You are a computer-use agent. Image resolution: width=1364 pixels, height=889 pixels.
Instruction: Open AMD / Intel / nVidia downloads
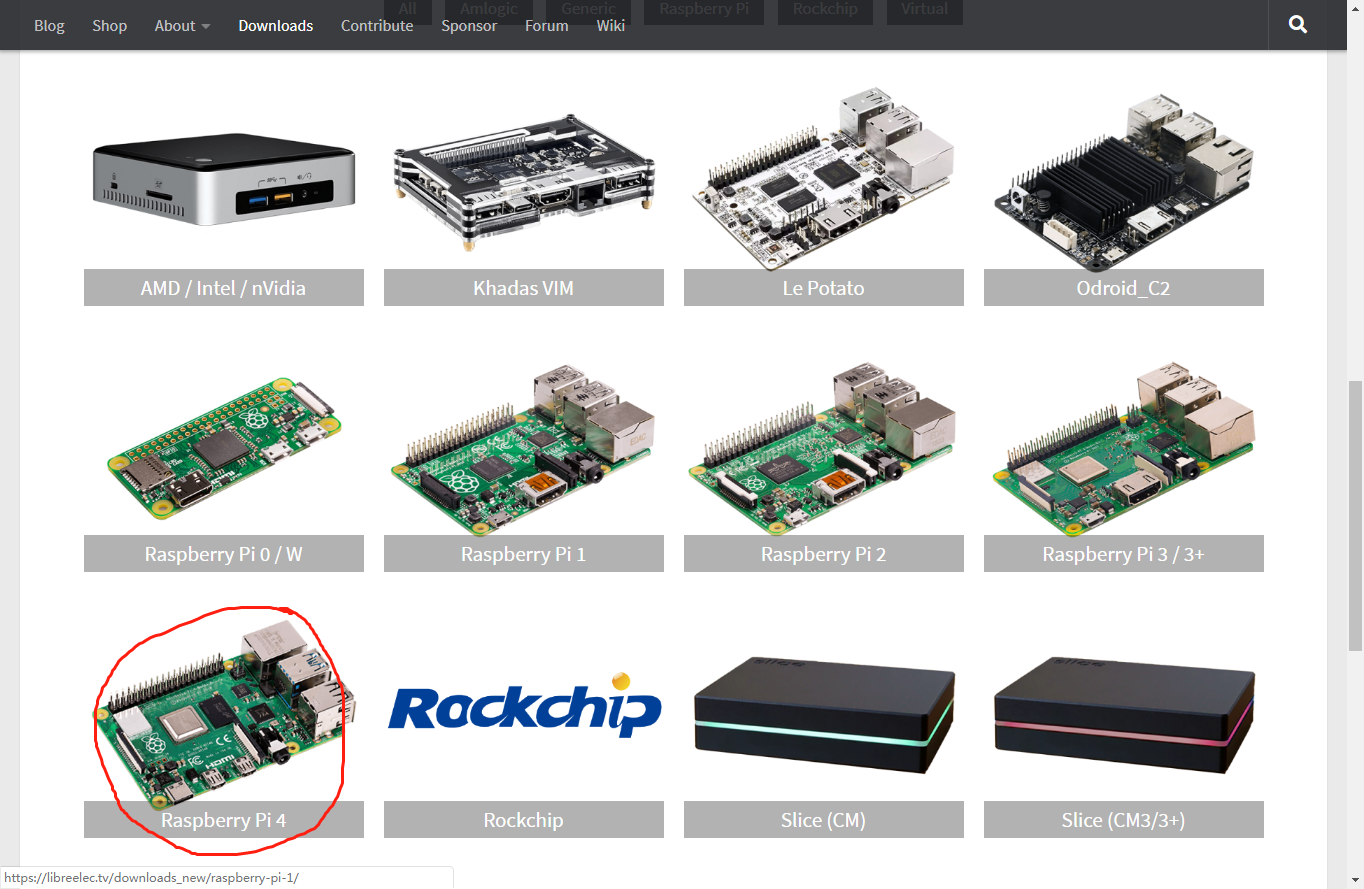pyautogui.click(x=224, y=288)
